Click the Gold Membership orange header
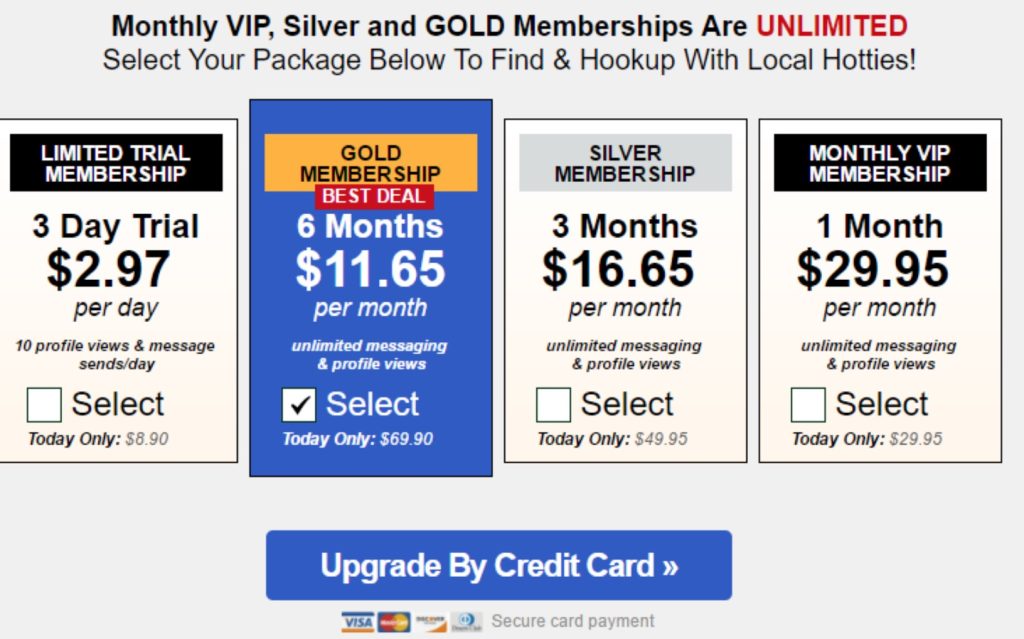 pos(371,161)
